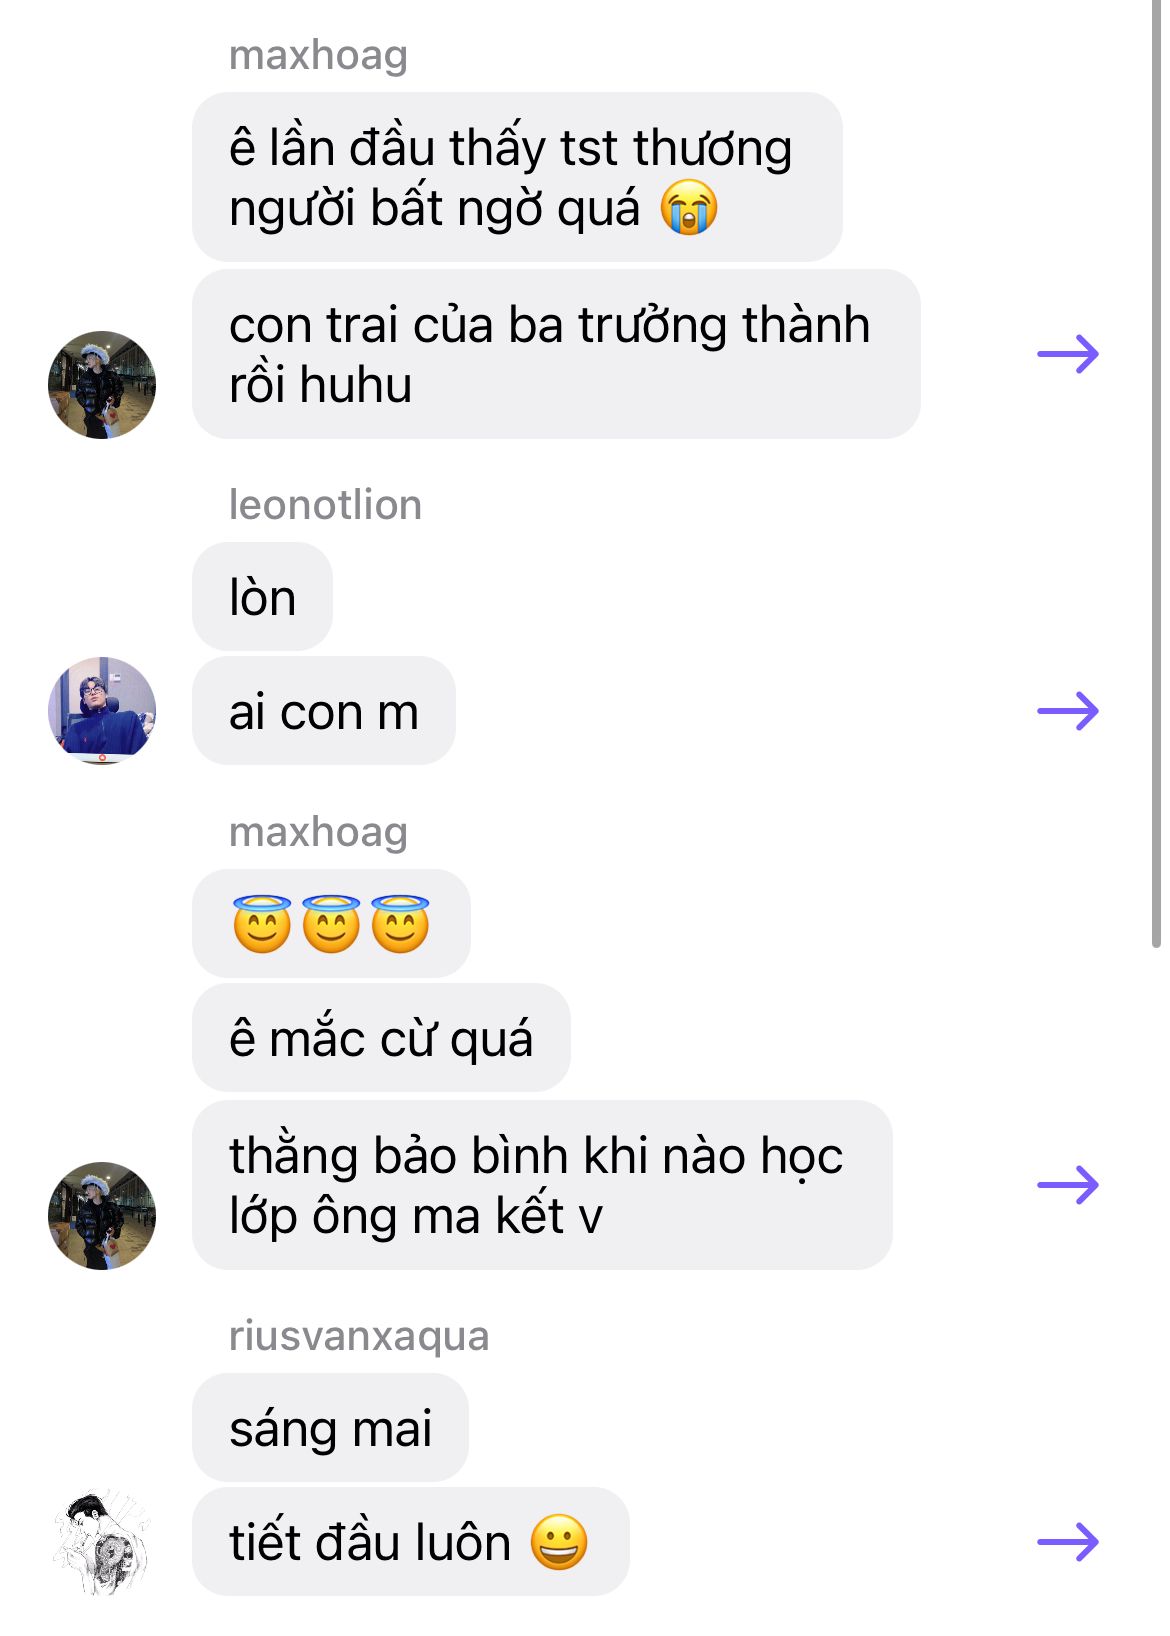This screenshot has width=1170, height=1636.
Task: Tap reply arrow next to 'ai con m' message
Action: tap(1068, 711)
